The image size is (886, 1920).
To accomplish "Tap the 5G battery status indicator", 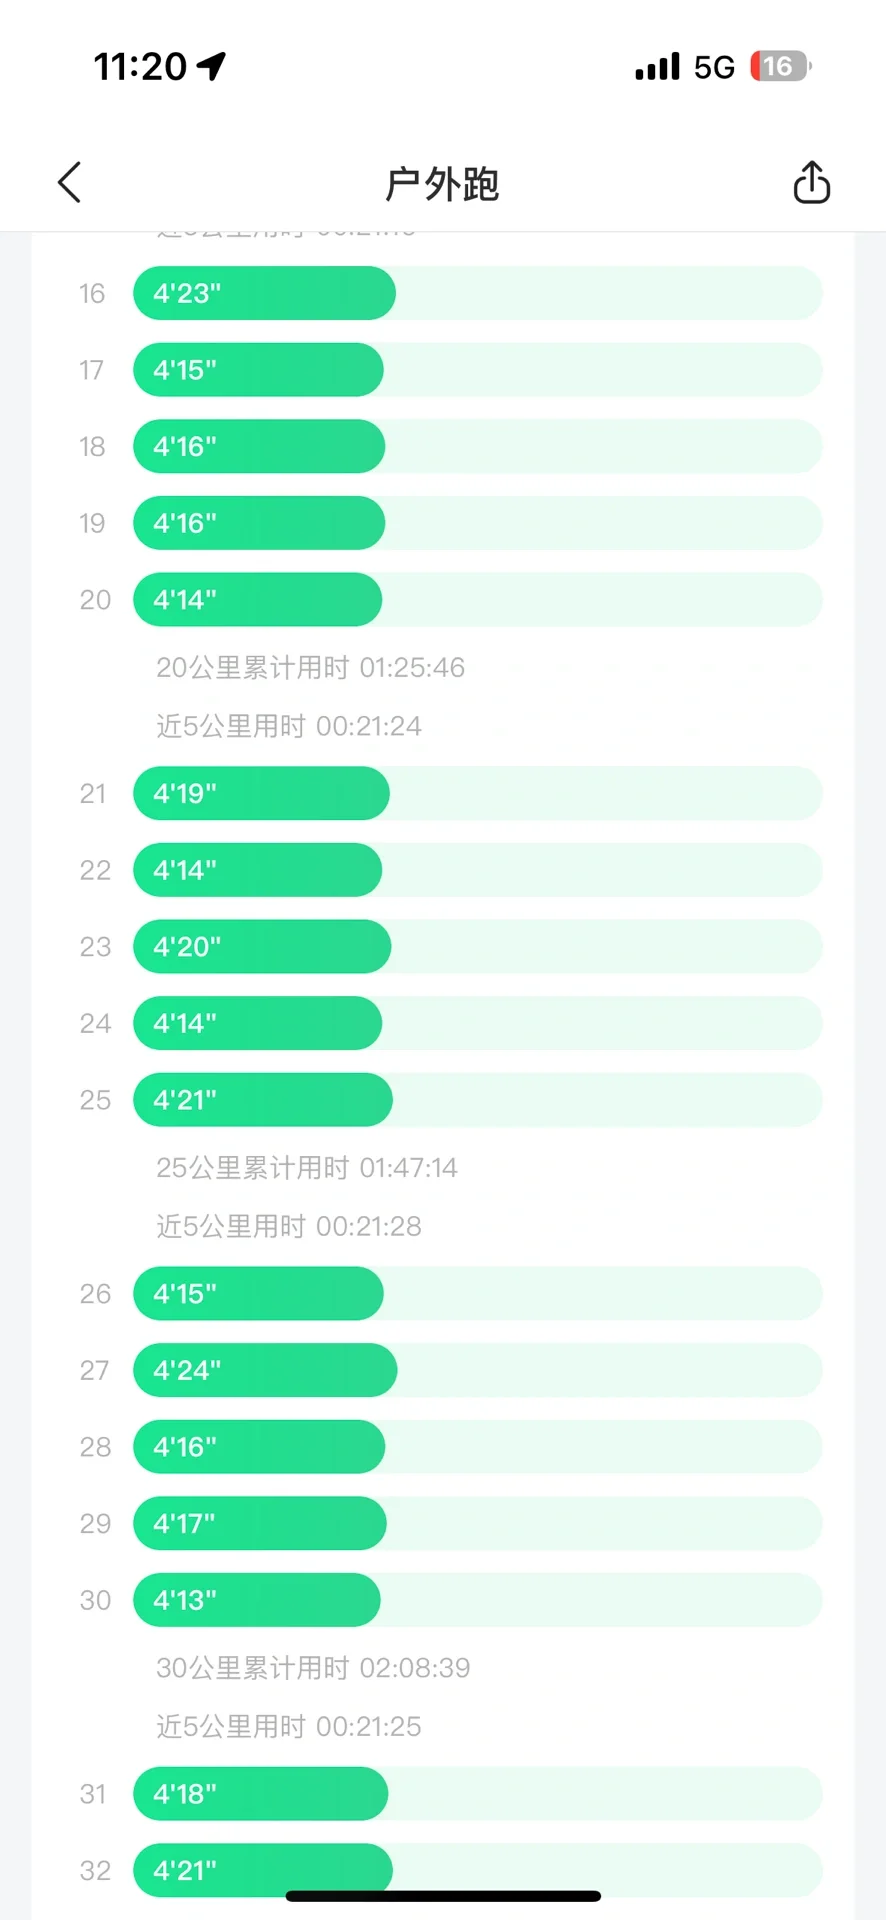I will tap(780, 67).
